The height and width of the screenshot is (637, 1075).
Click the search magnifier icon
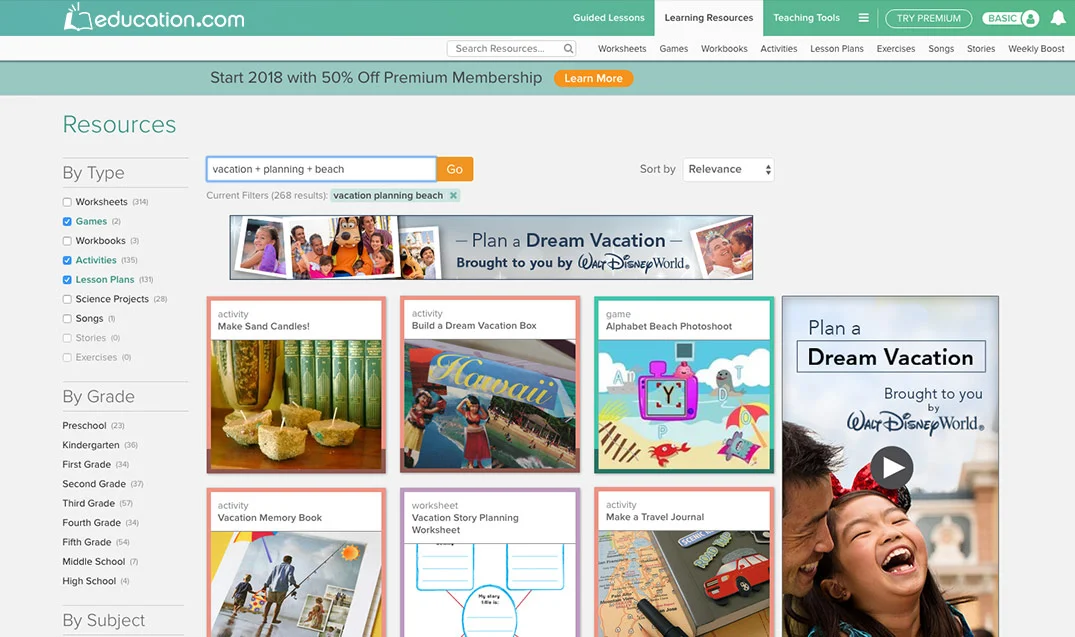point(568,49)
